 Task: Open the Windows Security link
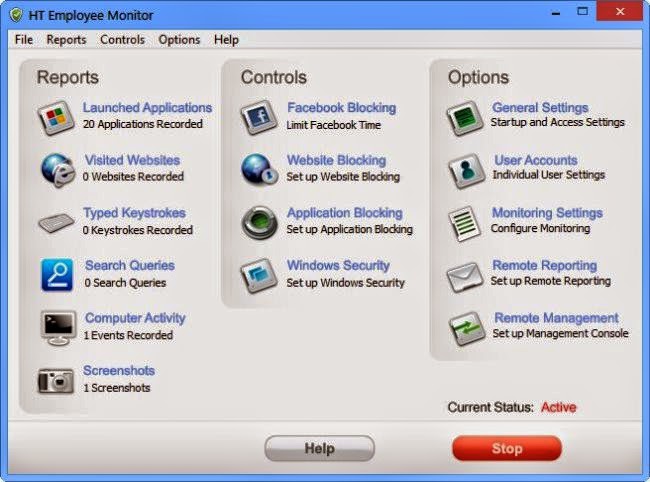[x=338, y=265]
